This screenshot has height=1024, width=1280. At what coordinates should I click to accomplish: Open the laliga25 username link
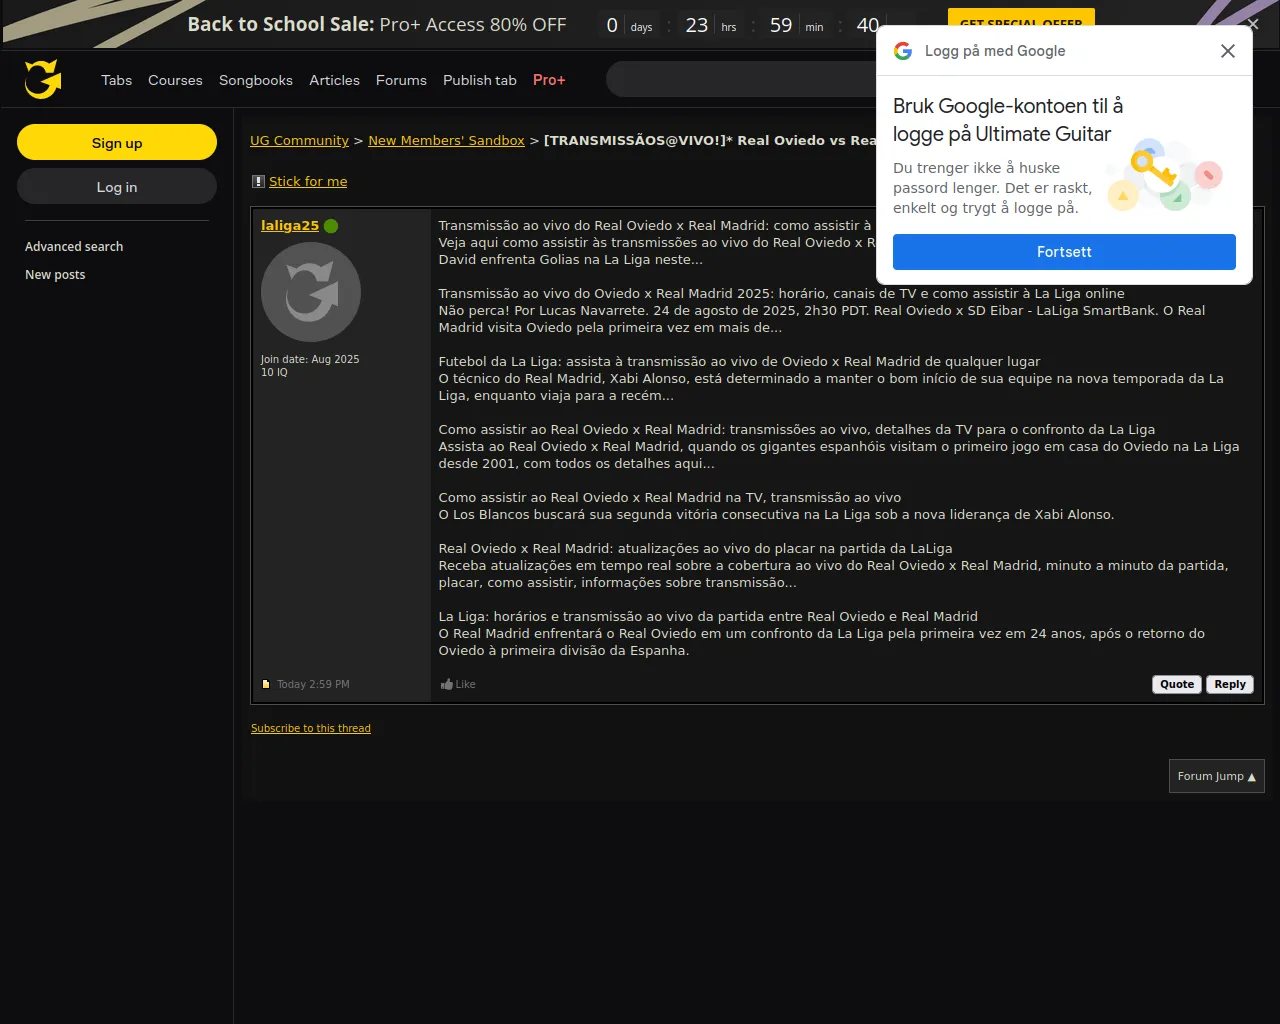290,226
